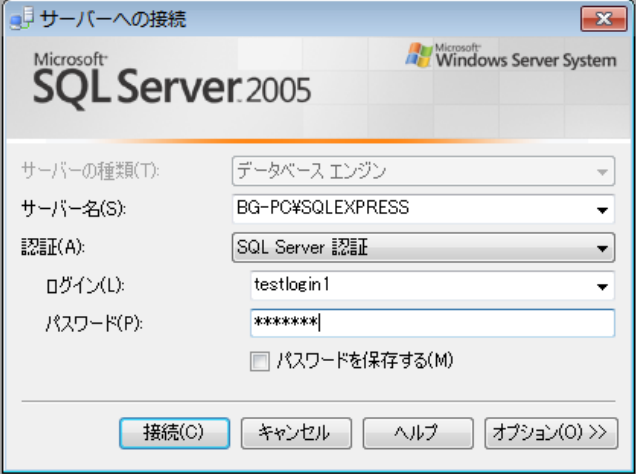Image resolution: width=636 pixels, height=474 pixels.
Task: Open the ログイン dropdown arrow
Action: tap(602, 286)
